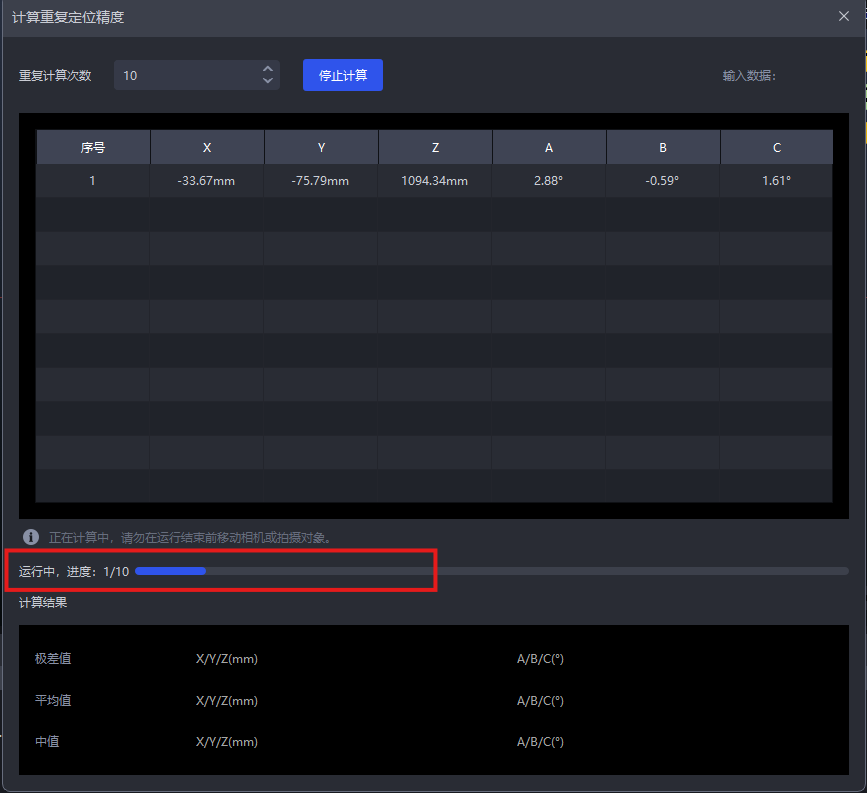Click the 极差值 result row label
The width and height of the screenshot is (867, 793).
point(53,658)
